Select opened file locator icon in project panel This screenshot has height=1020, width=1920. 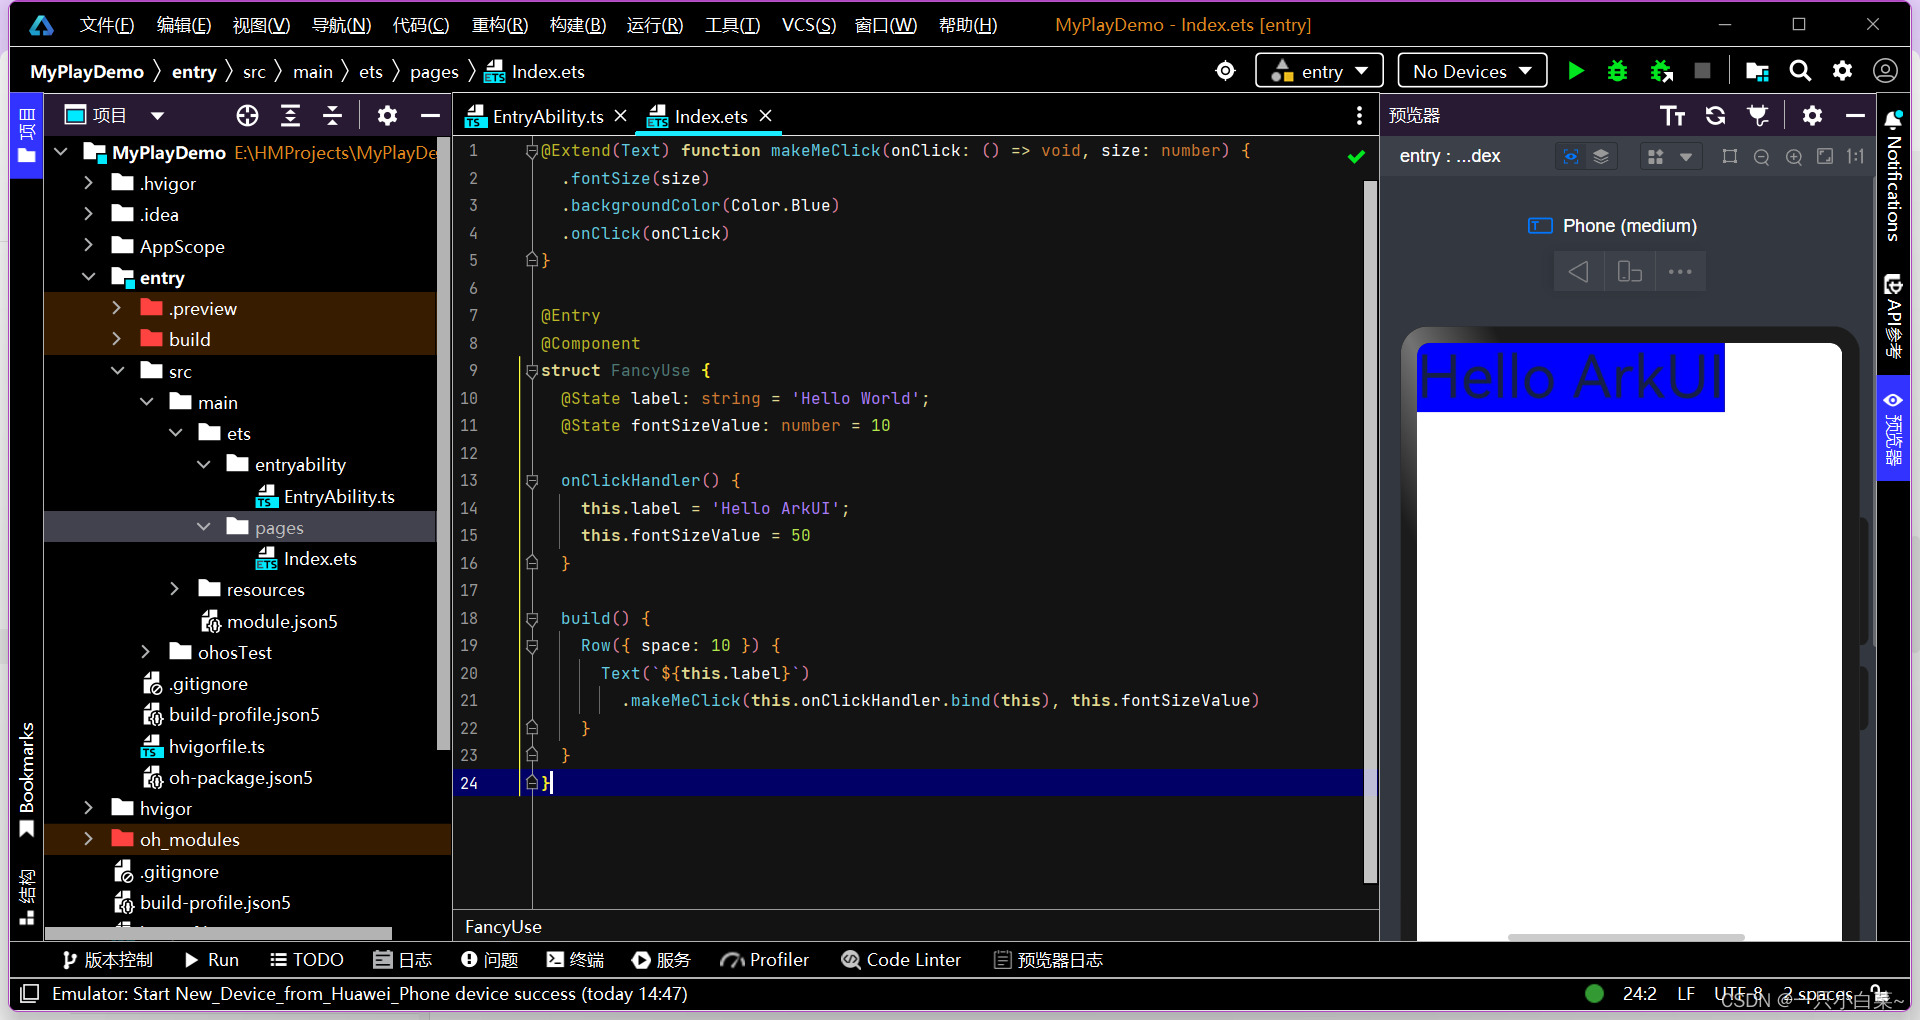tap(247, 116)
